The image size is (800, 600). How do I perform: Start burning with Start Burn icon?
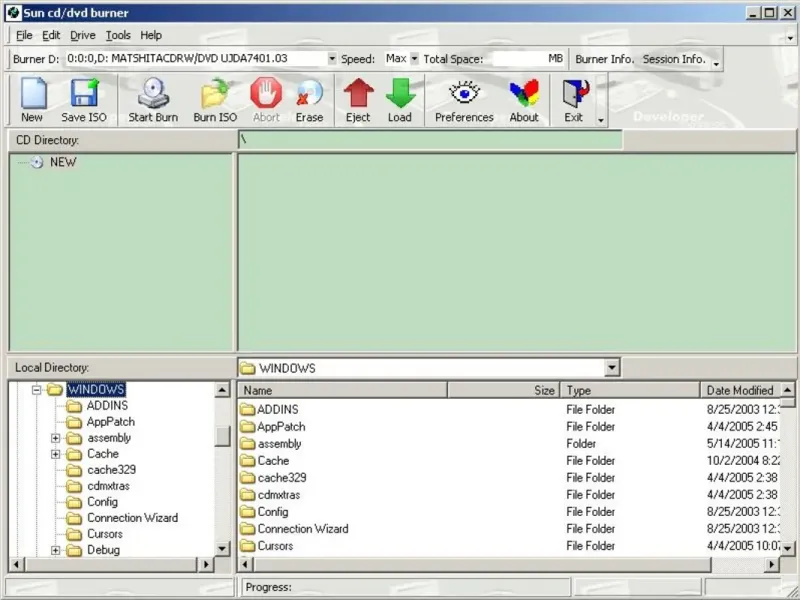point(153,100)
